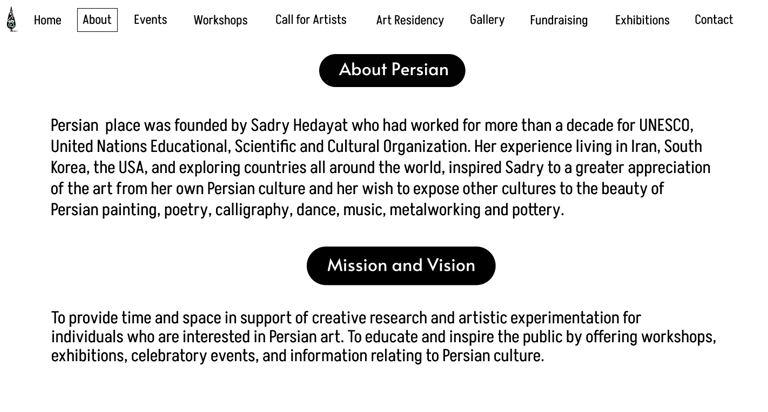Click the founder history paragraph
The width and height of the screenshot is (768, 412).
point(380,168)
